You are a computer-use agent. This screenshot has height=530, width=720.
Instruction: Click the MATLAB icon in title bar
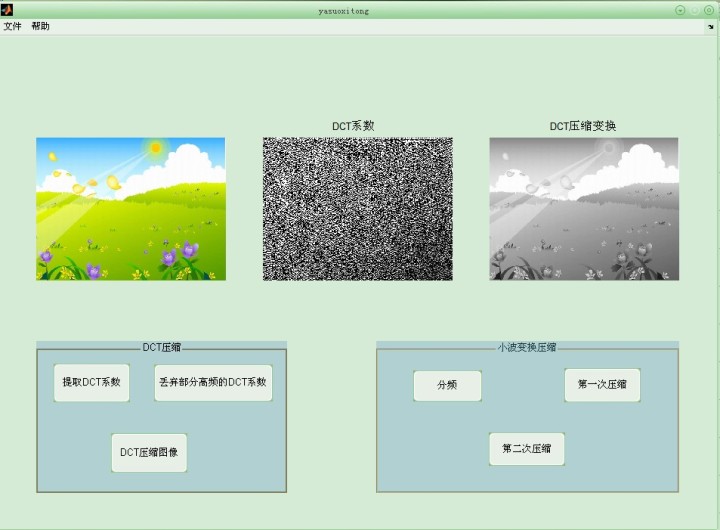pos(7,10)
